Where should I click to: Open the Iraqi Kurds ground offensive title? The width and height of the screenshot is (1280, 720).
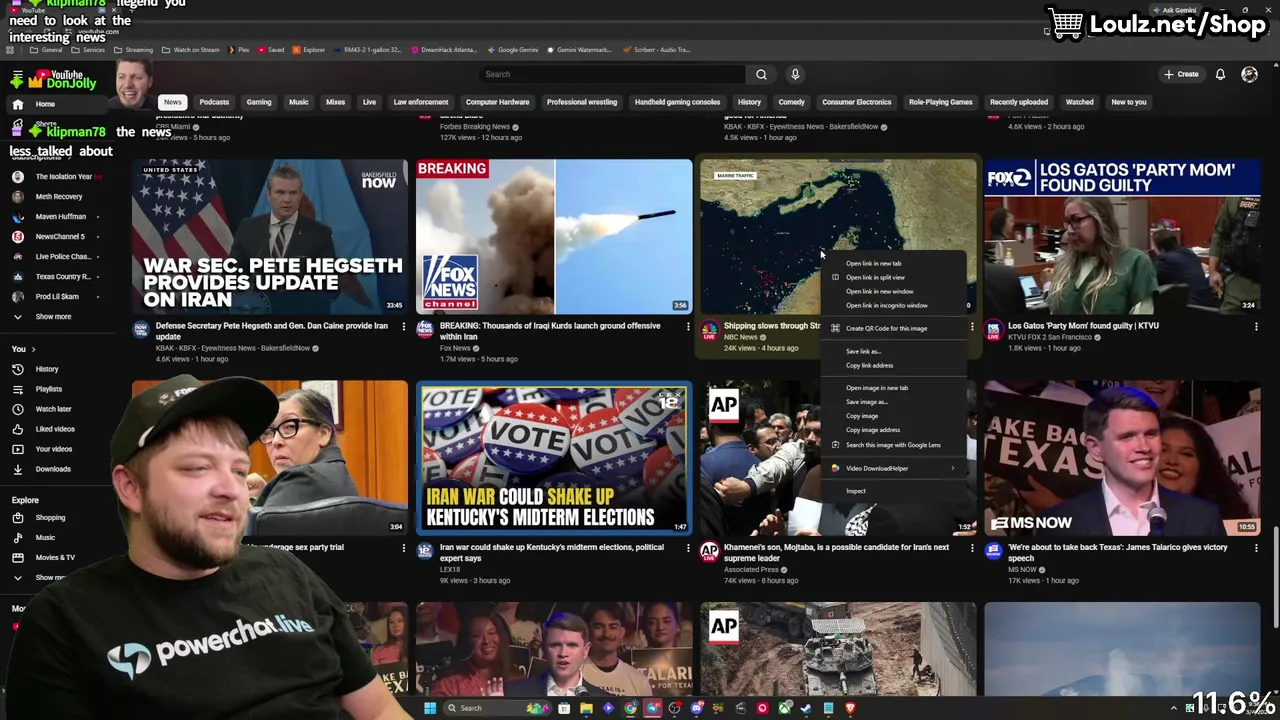pos(550,331)
